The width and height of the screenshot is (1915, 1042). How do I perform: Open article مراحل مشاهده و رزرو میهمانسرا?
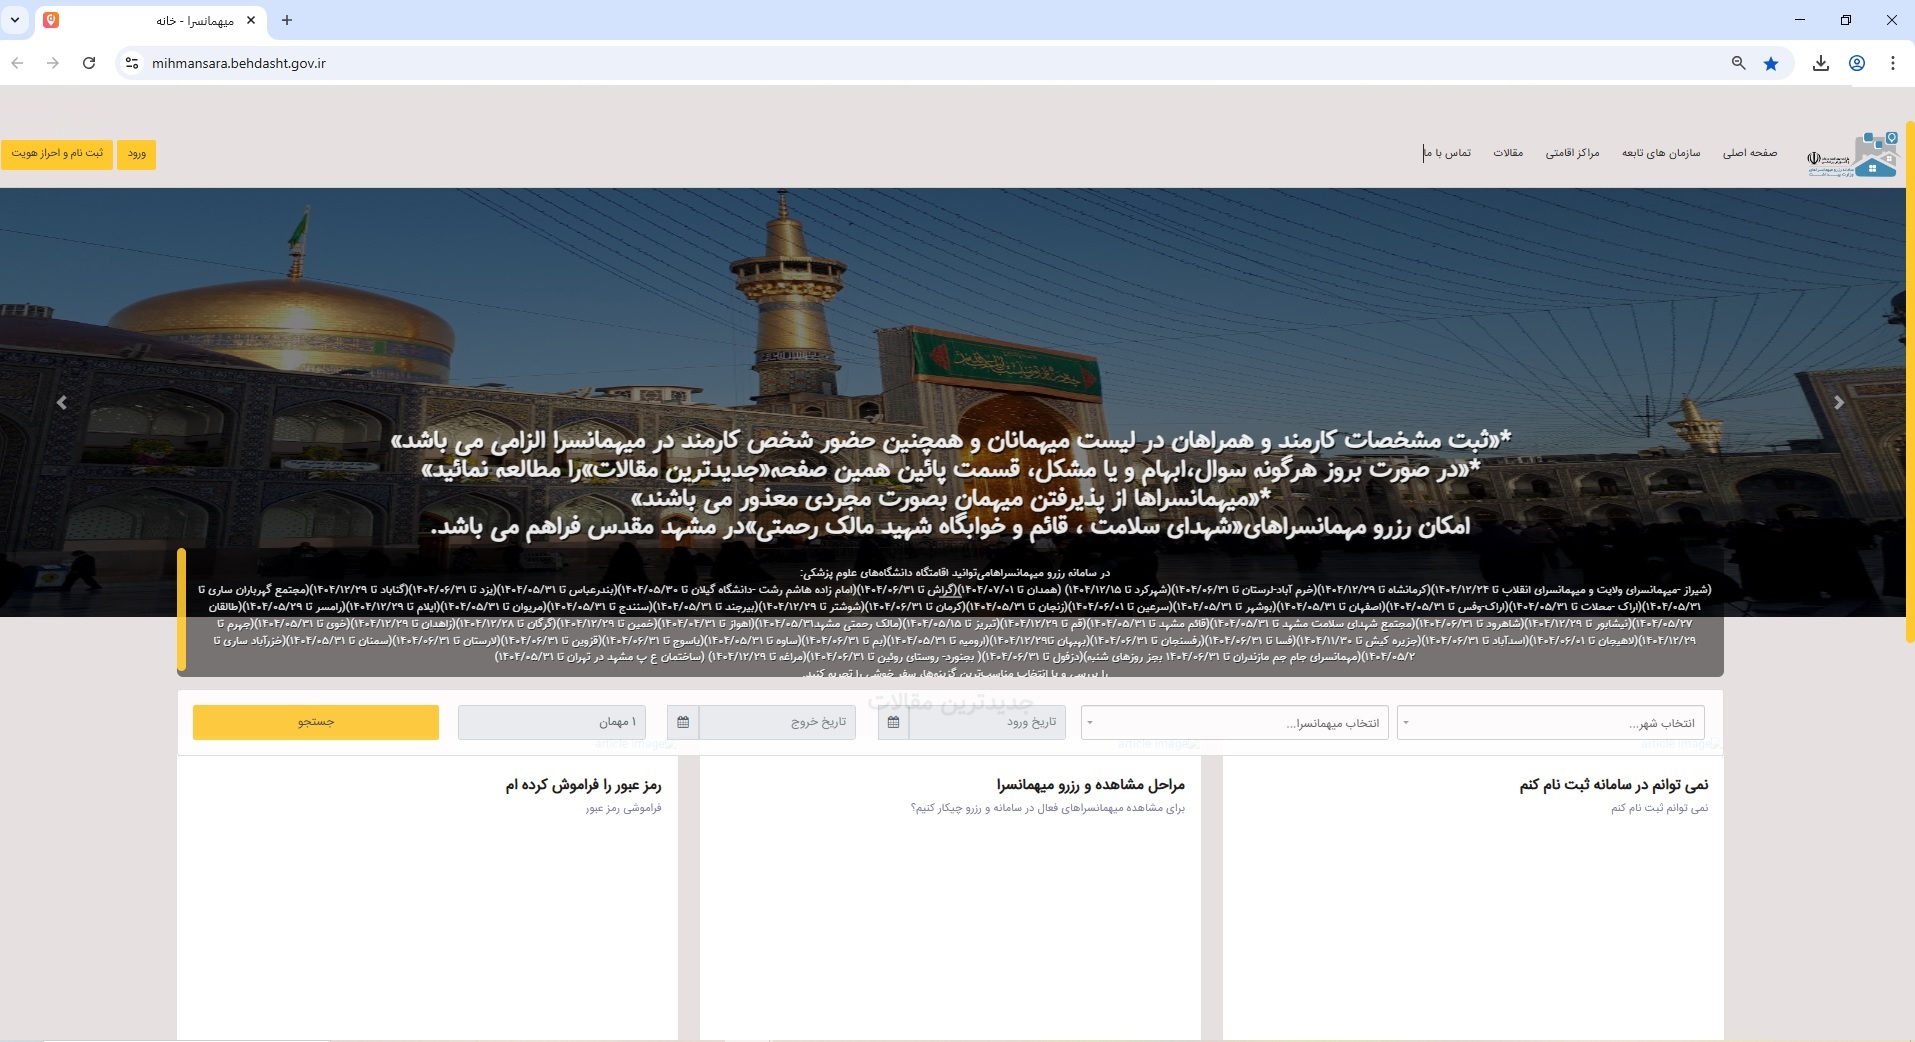[1090, 785]
